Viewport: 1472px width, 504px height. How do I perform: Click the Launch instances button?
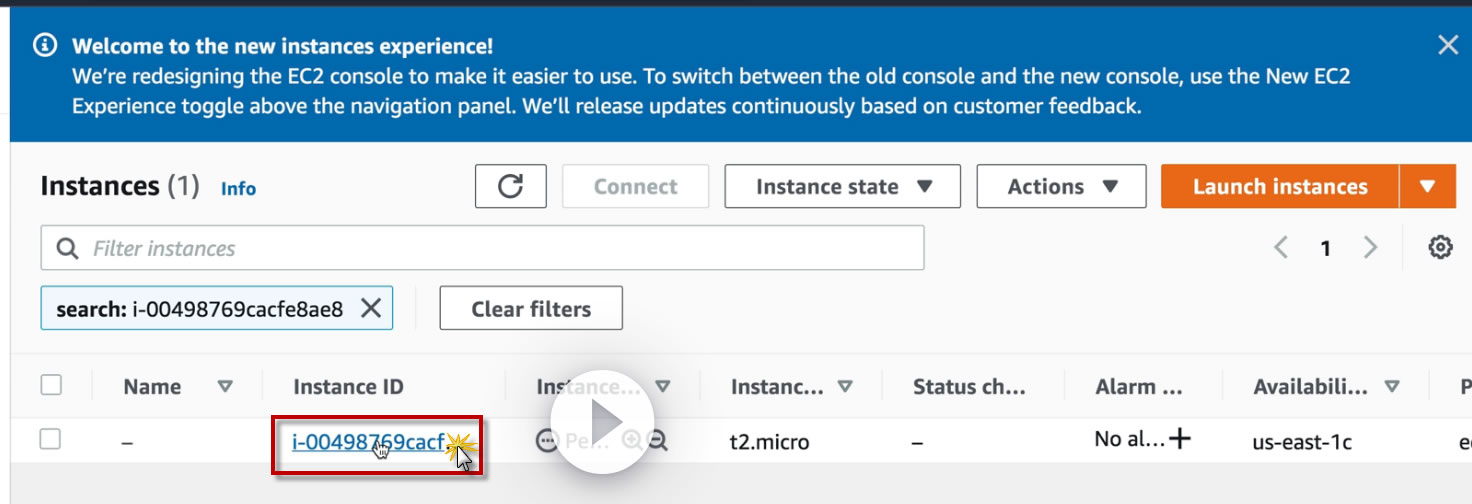coord(1279,187)
